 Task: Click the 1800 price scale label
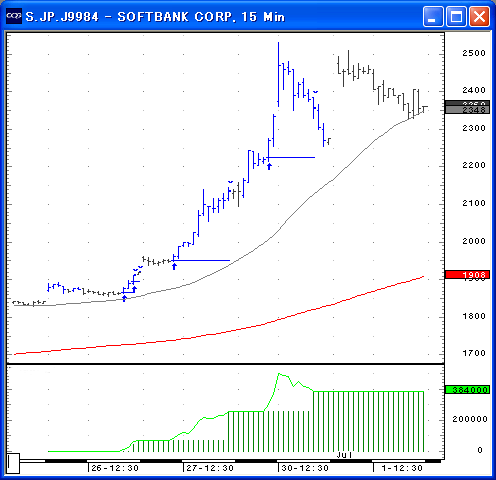474,316
